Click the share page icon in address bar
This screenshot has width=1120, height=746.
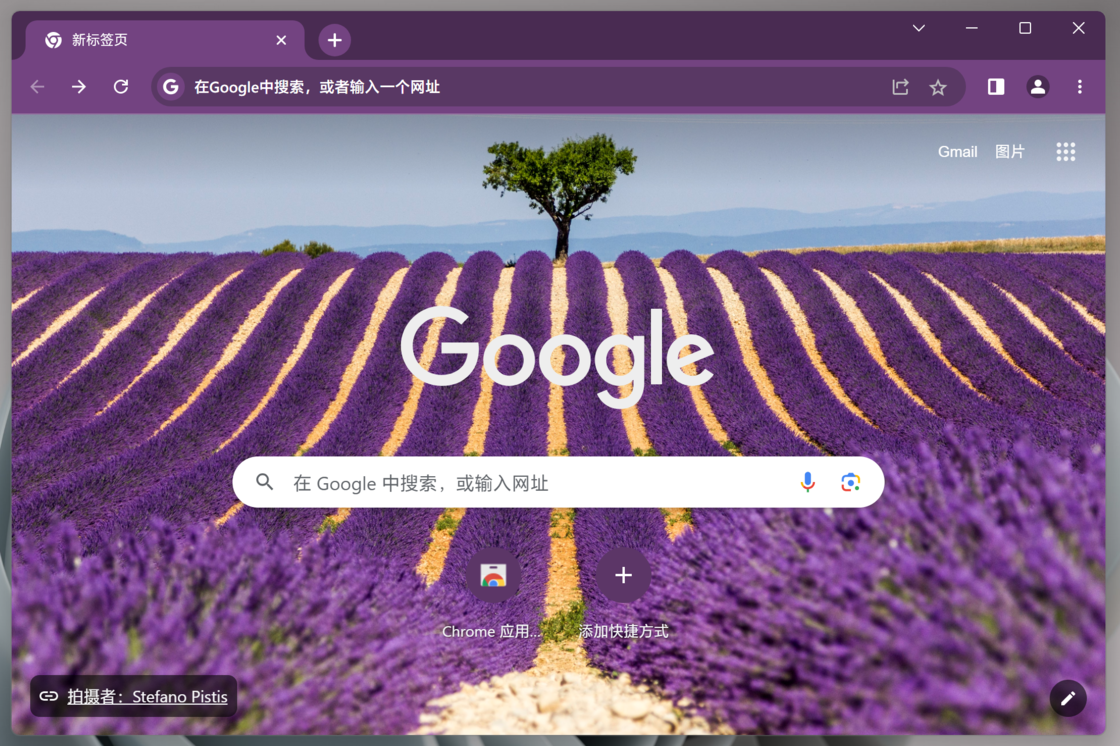pyautogui.click(x=900, y=87)
